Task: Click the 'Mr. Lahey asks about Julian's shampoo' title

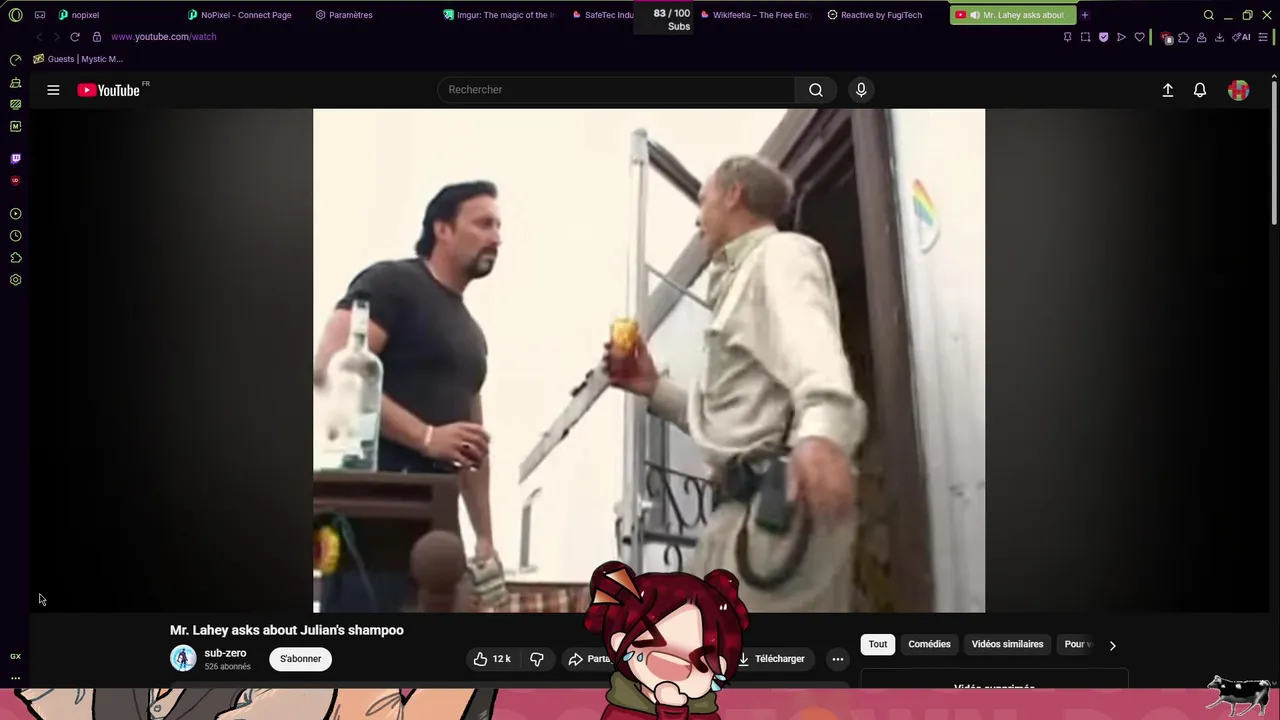Action: pos(287,630)
